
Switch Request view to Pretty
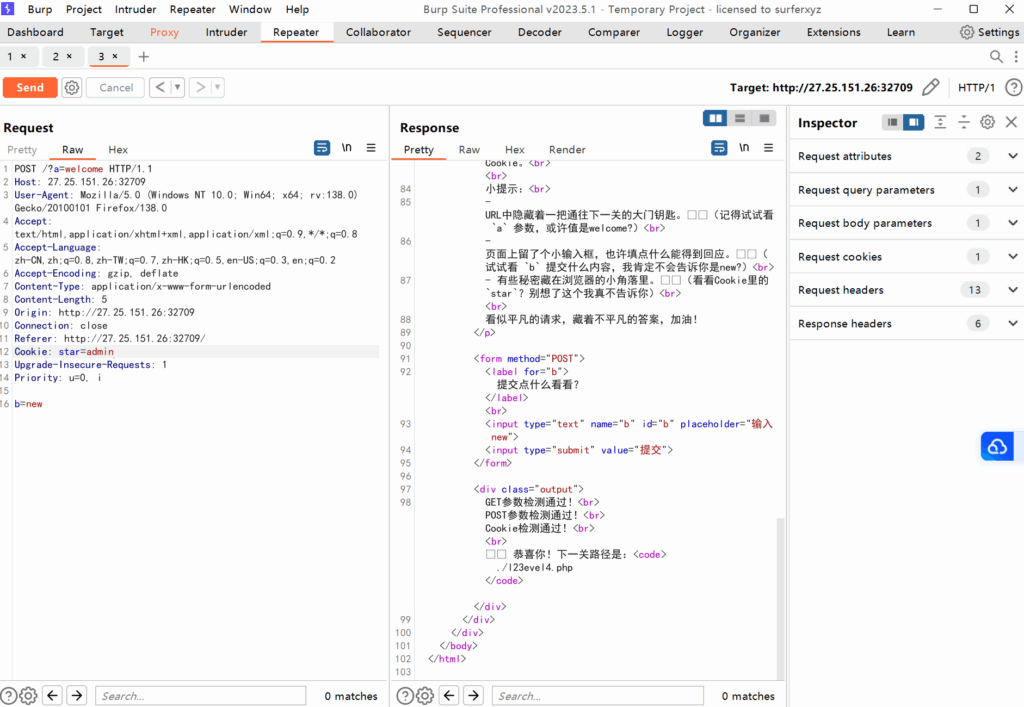22,149
